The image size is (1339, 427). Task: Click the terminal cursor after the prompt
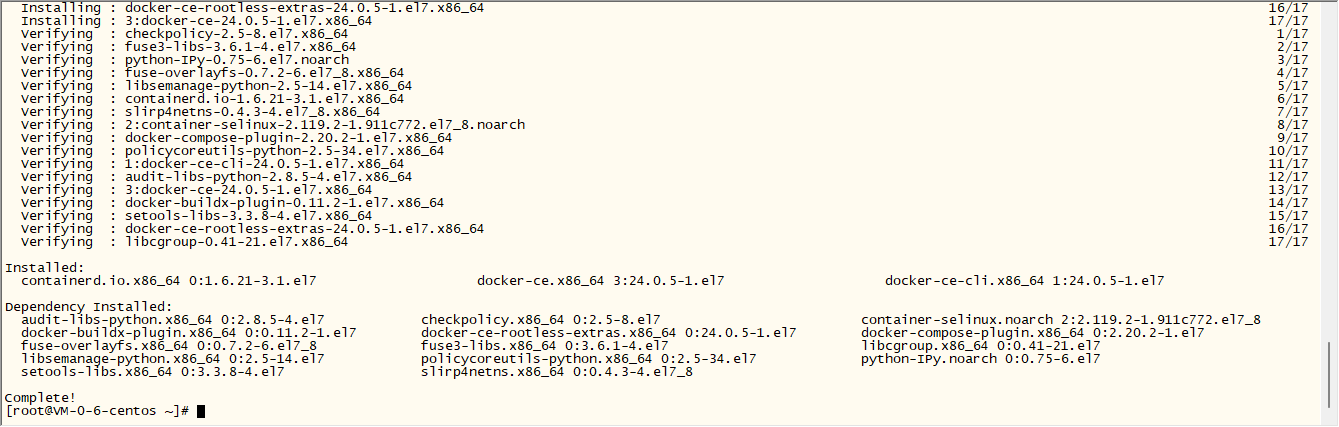pyautogui.click(x=201, y=411)
